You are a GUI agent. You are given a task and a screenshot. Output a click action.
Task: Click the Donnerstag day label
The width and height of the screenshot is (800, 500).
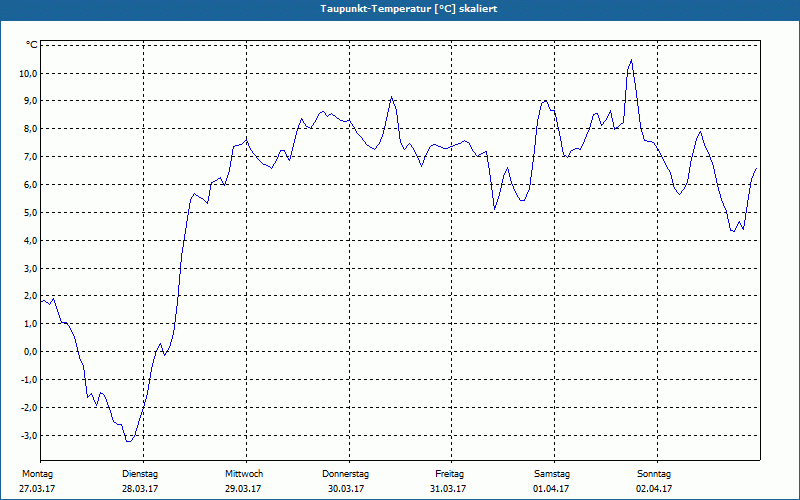tap(345, 474)
